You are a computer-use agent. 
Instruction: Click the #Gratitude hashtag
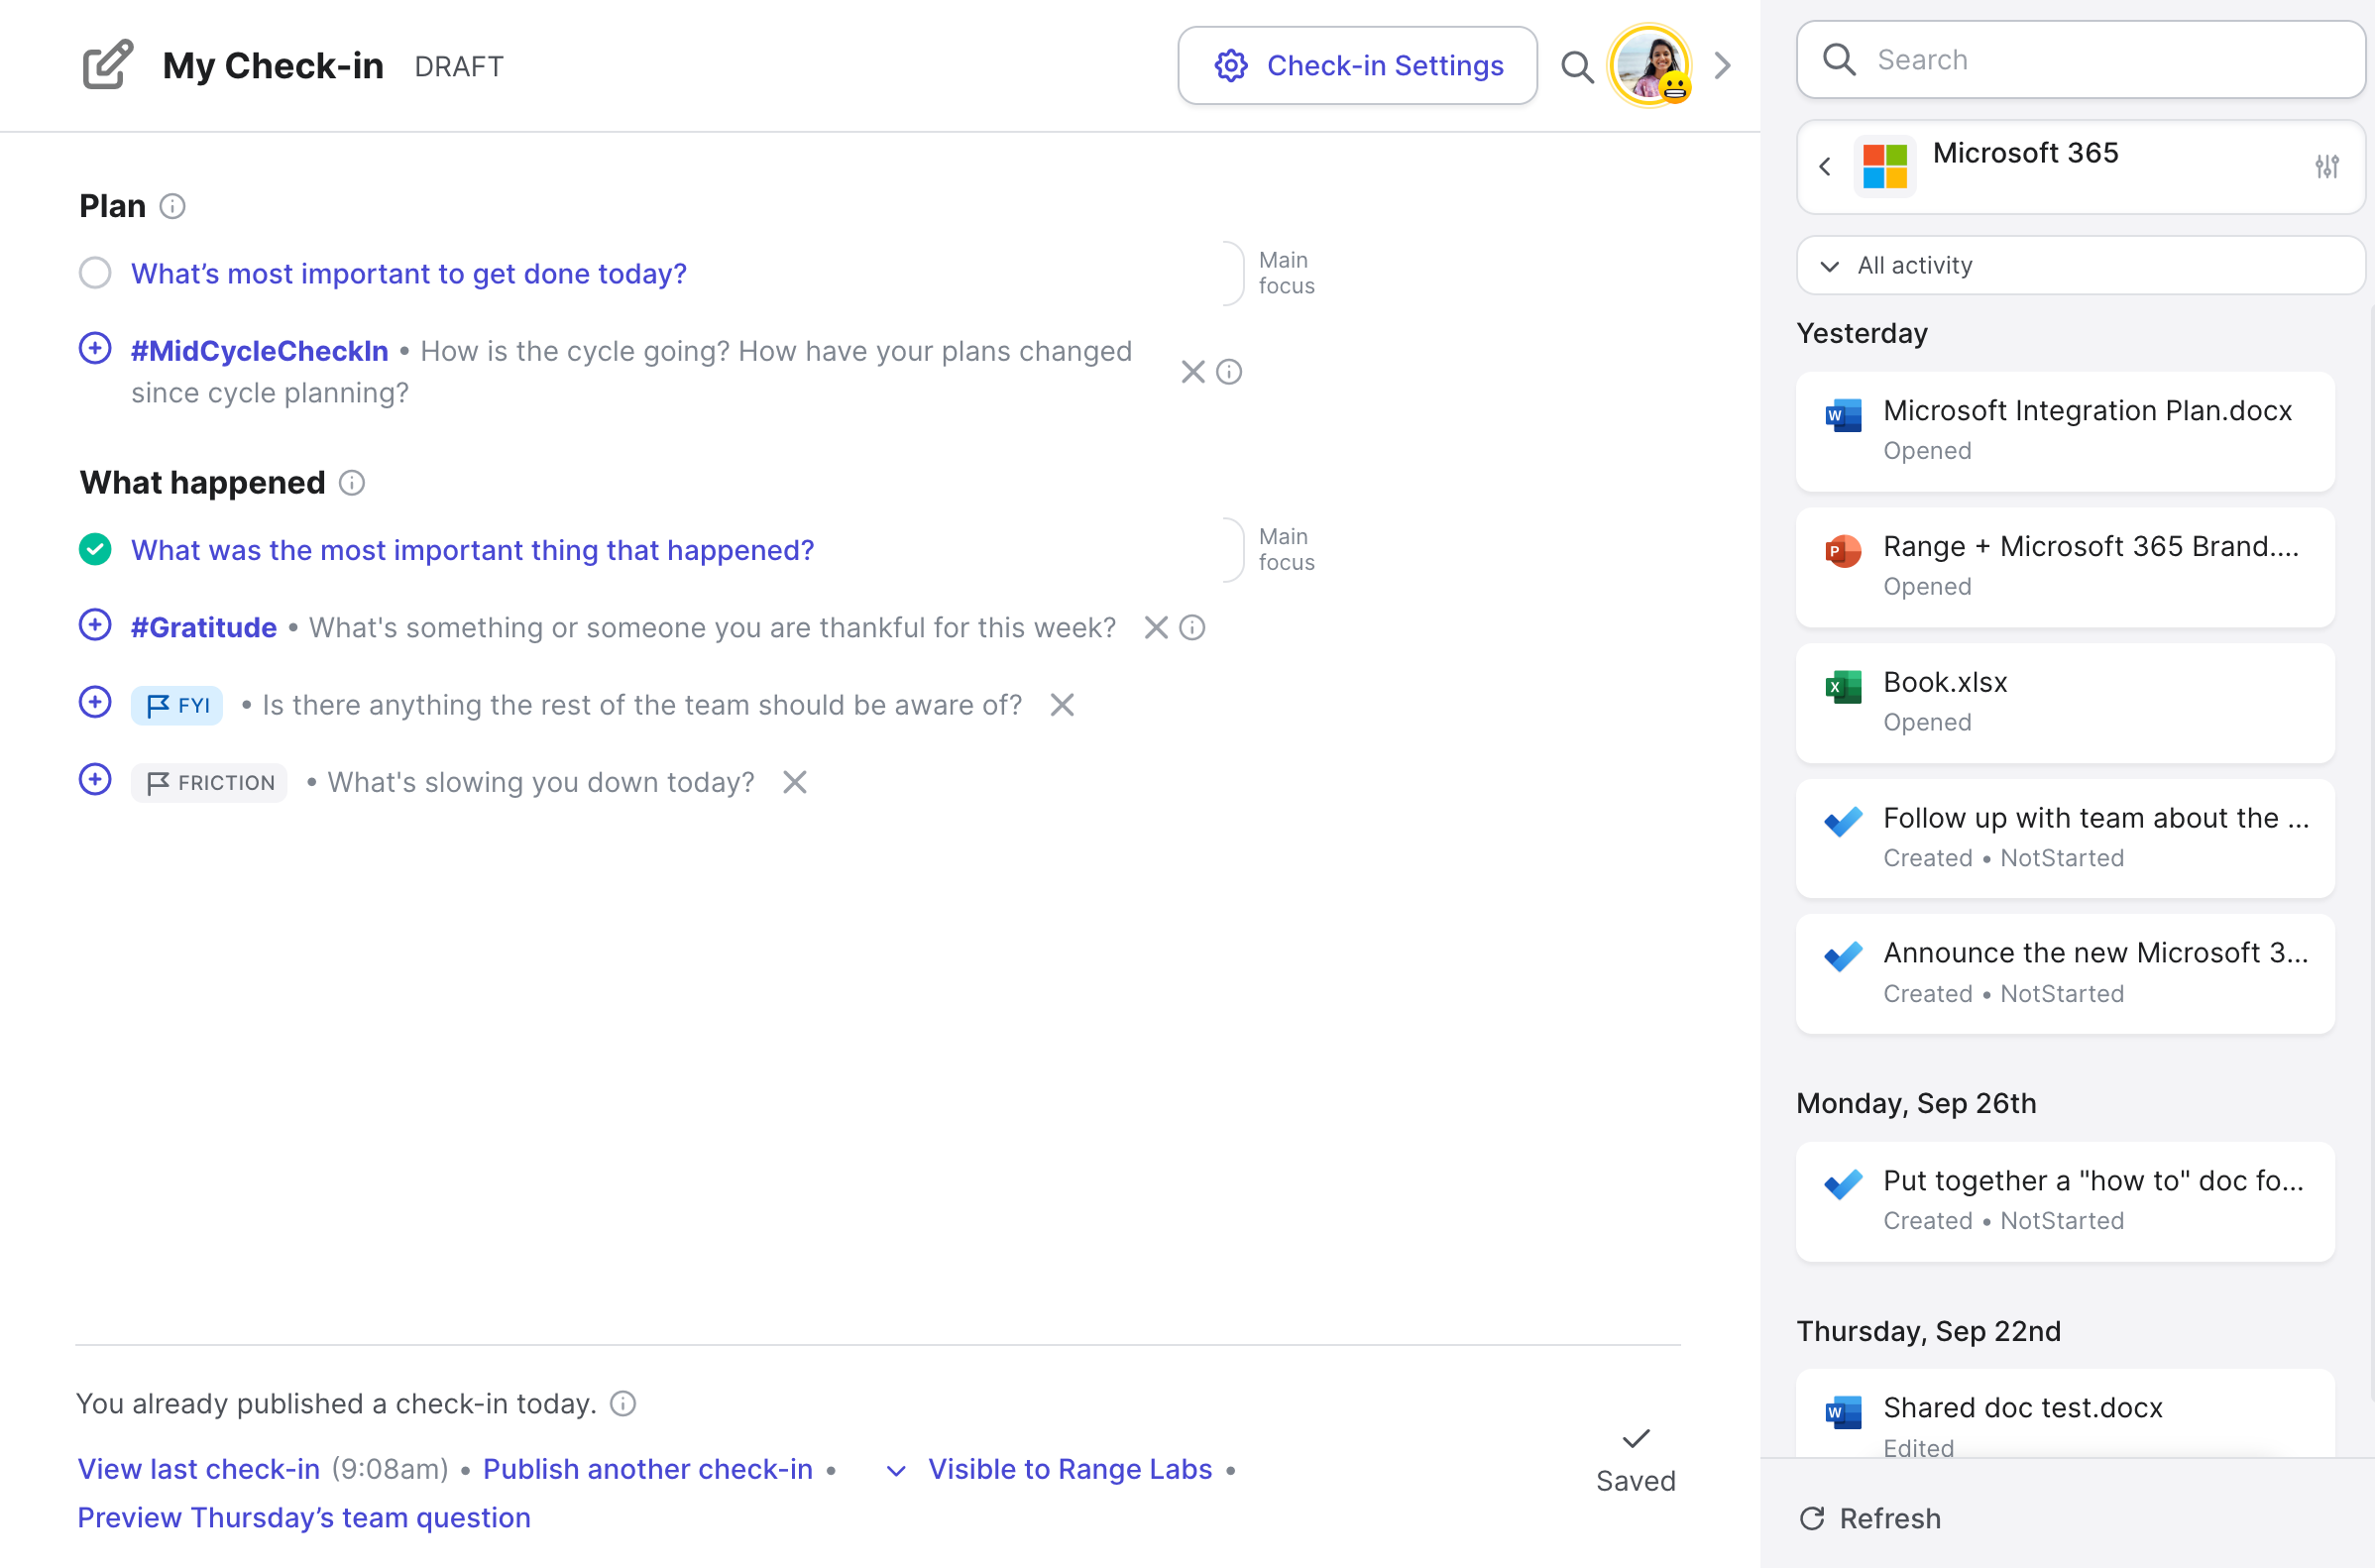pos(204,627)
